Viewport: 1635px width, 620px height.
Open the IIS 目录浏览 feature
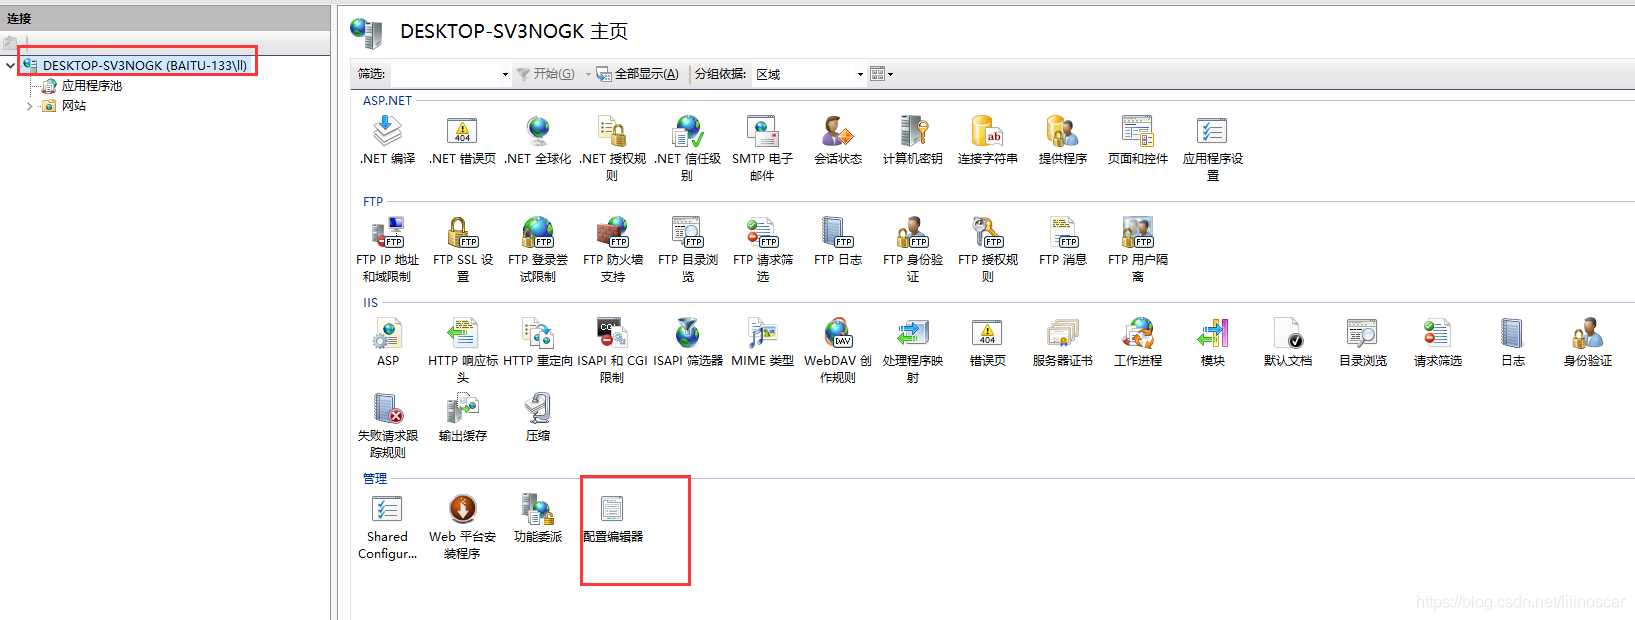1363,342
